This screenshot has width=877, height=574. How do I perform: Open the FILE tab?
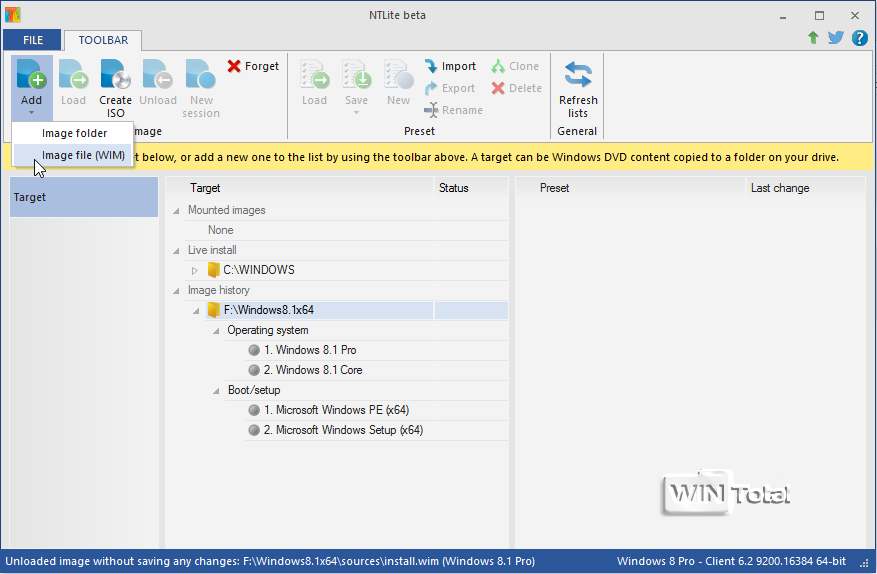click(x=32, y=40)
